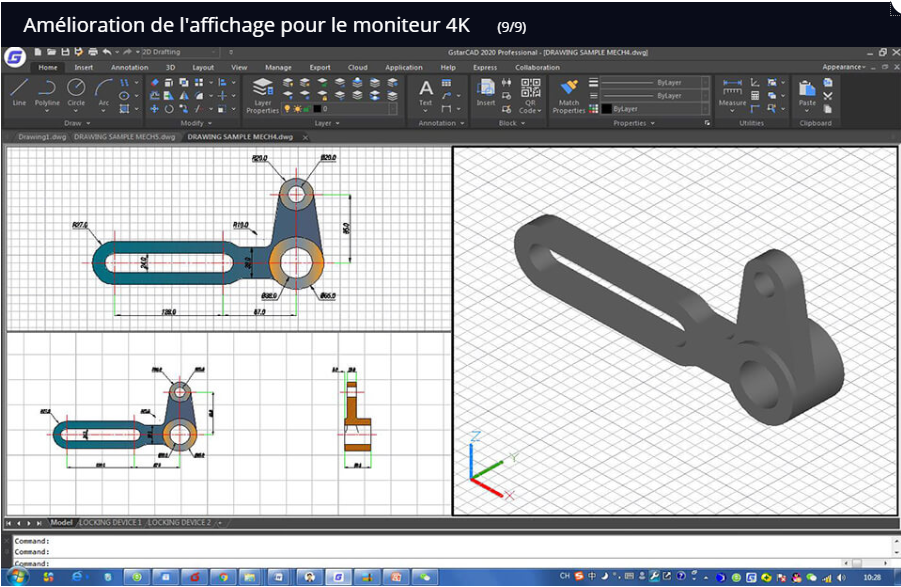Open Layer Properties manager
The width and height of the screenshot is (901, 587).
(x=263, y=93)
